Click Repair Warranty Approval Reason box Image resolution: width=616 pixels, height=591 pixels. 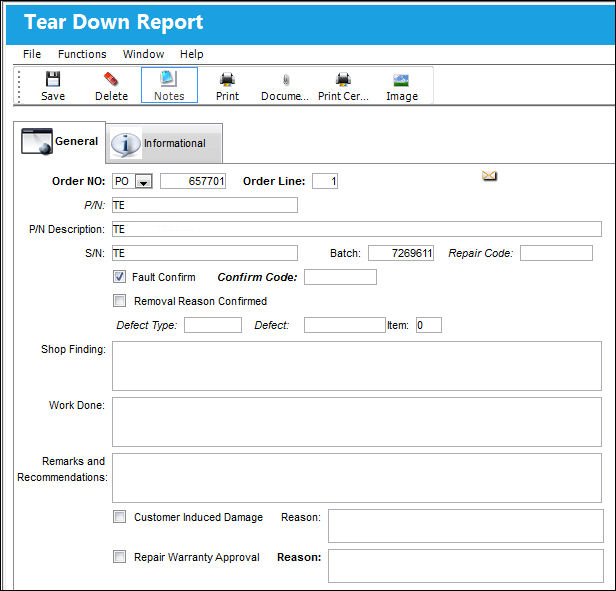pyautogui.click(x=466, y=566)
